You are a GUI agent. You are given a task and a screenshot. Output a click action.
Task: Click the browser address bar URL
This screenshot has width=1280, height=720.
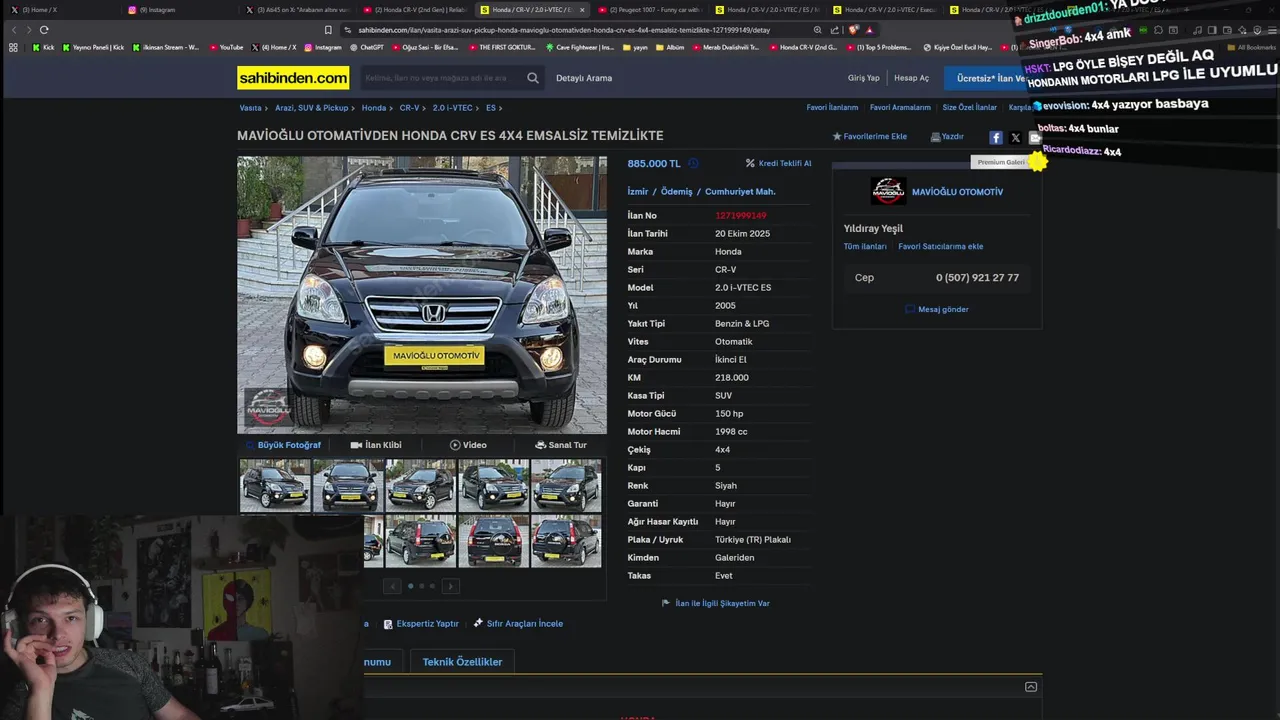point(565,30)
